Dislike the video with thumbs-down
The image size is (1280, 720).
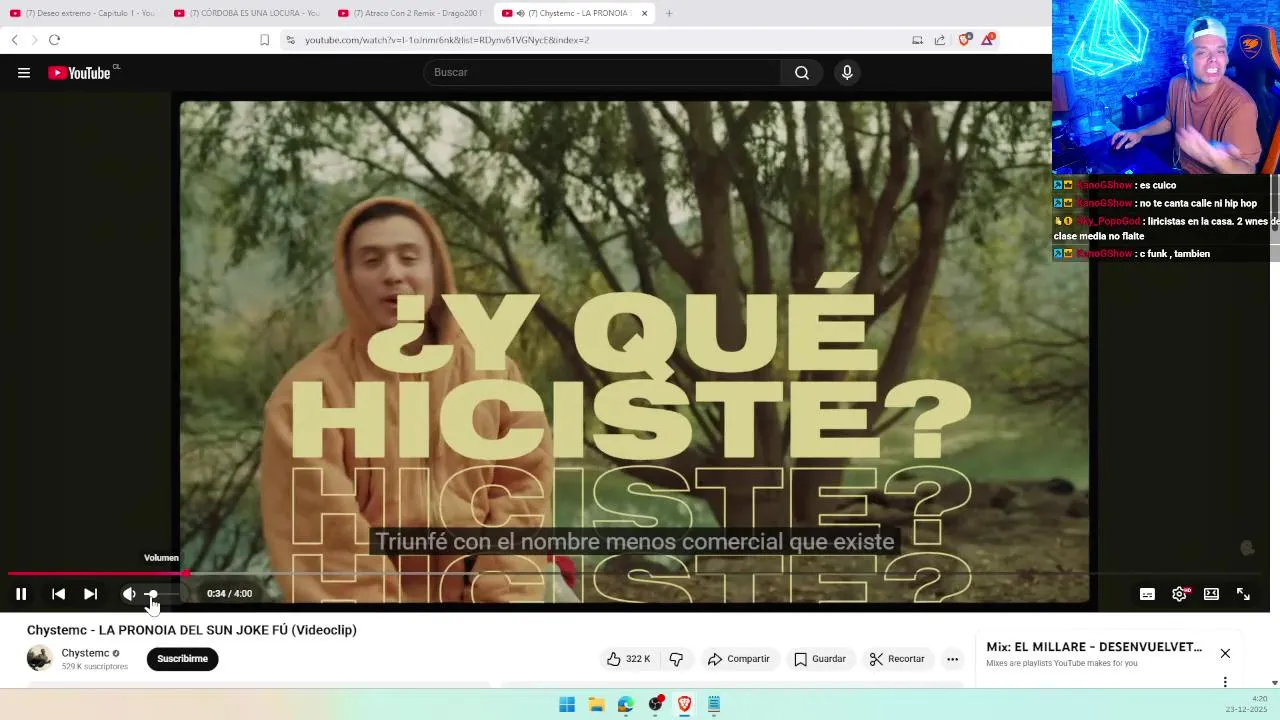(x=676, y=659)
